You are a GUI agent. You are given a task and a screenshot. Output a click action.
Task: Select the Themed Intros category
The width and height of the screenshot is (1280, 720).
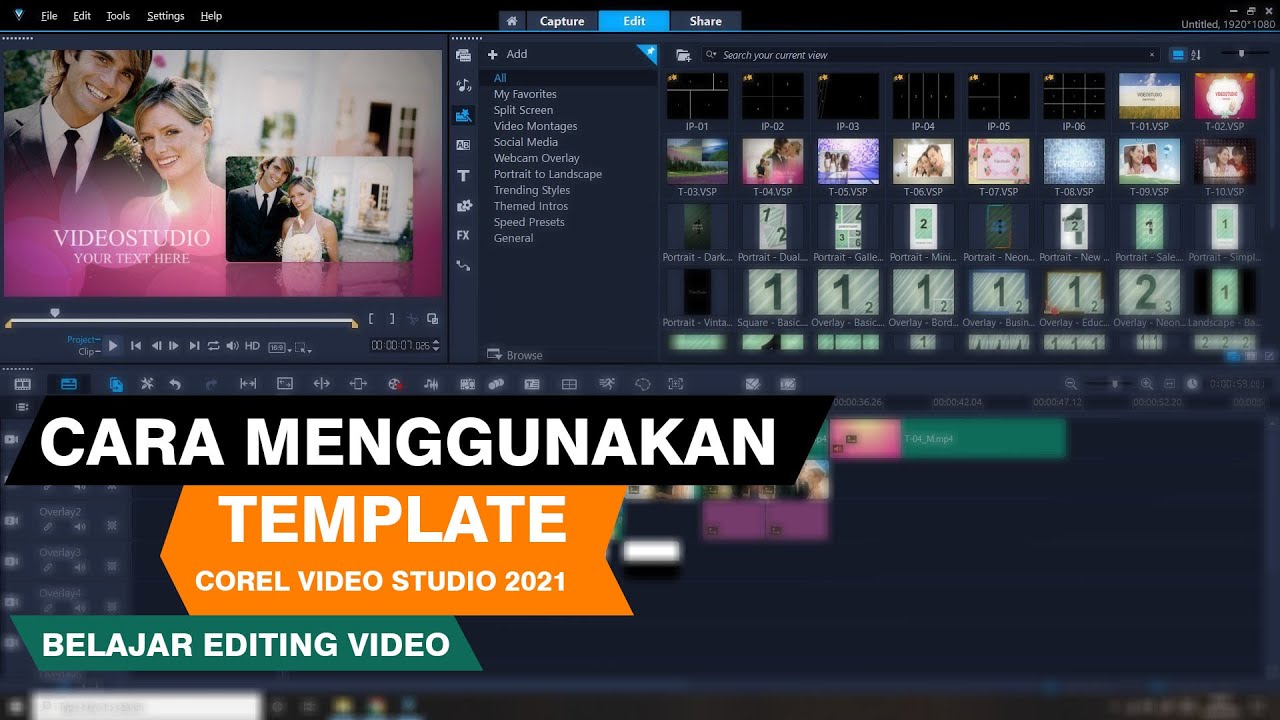pos(531,206)
